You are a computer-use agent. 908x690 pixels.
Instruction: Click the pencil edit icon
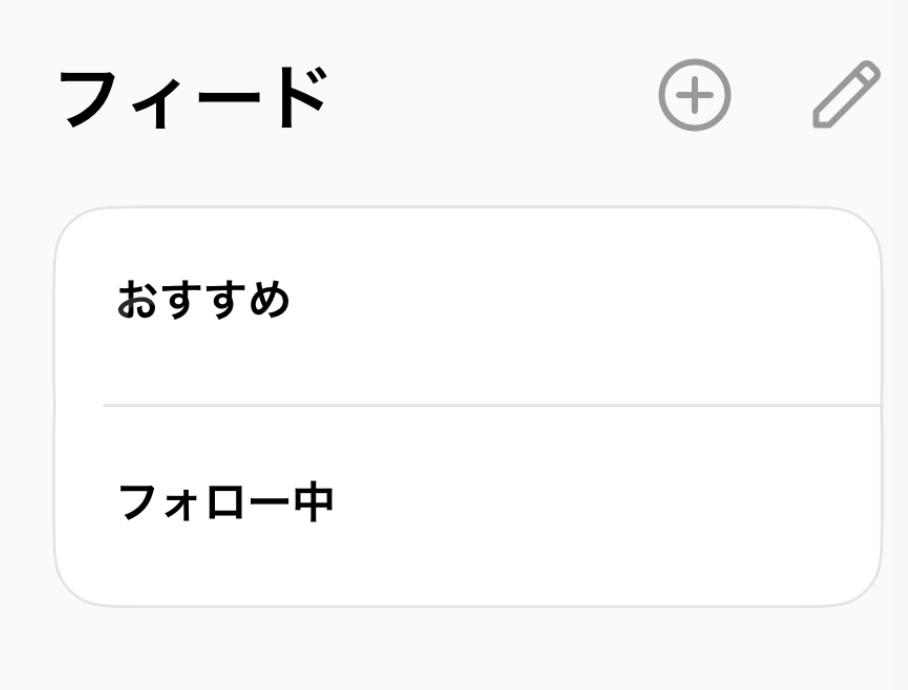tap(846, 95)
